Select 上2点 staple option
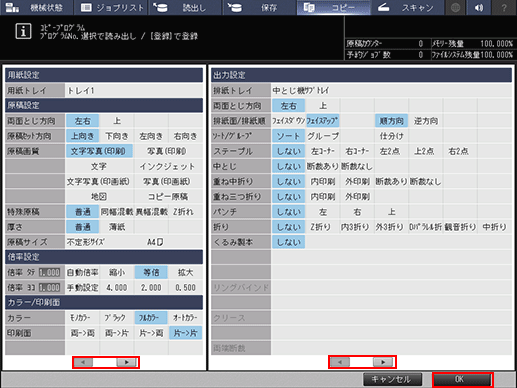This screenshot has height=388, width=517. (x=426, y=151)
